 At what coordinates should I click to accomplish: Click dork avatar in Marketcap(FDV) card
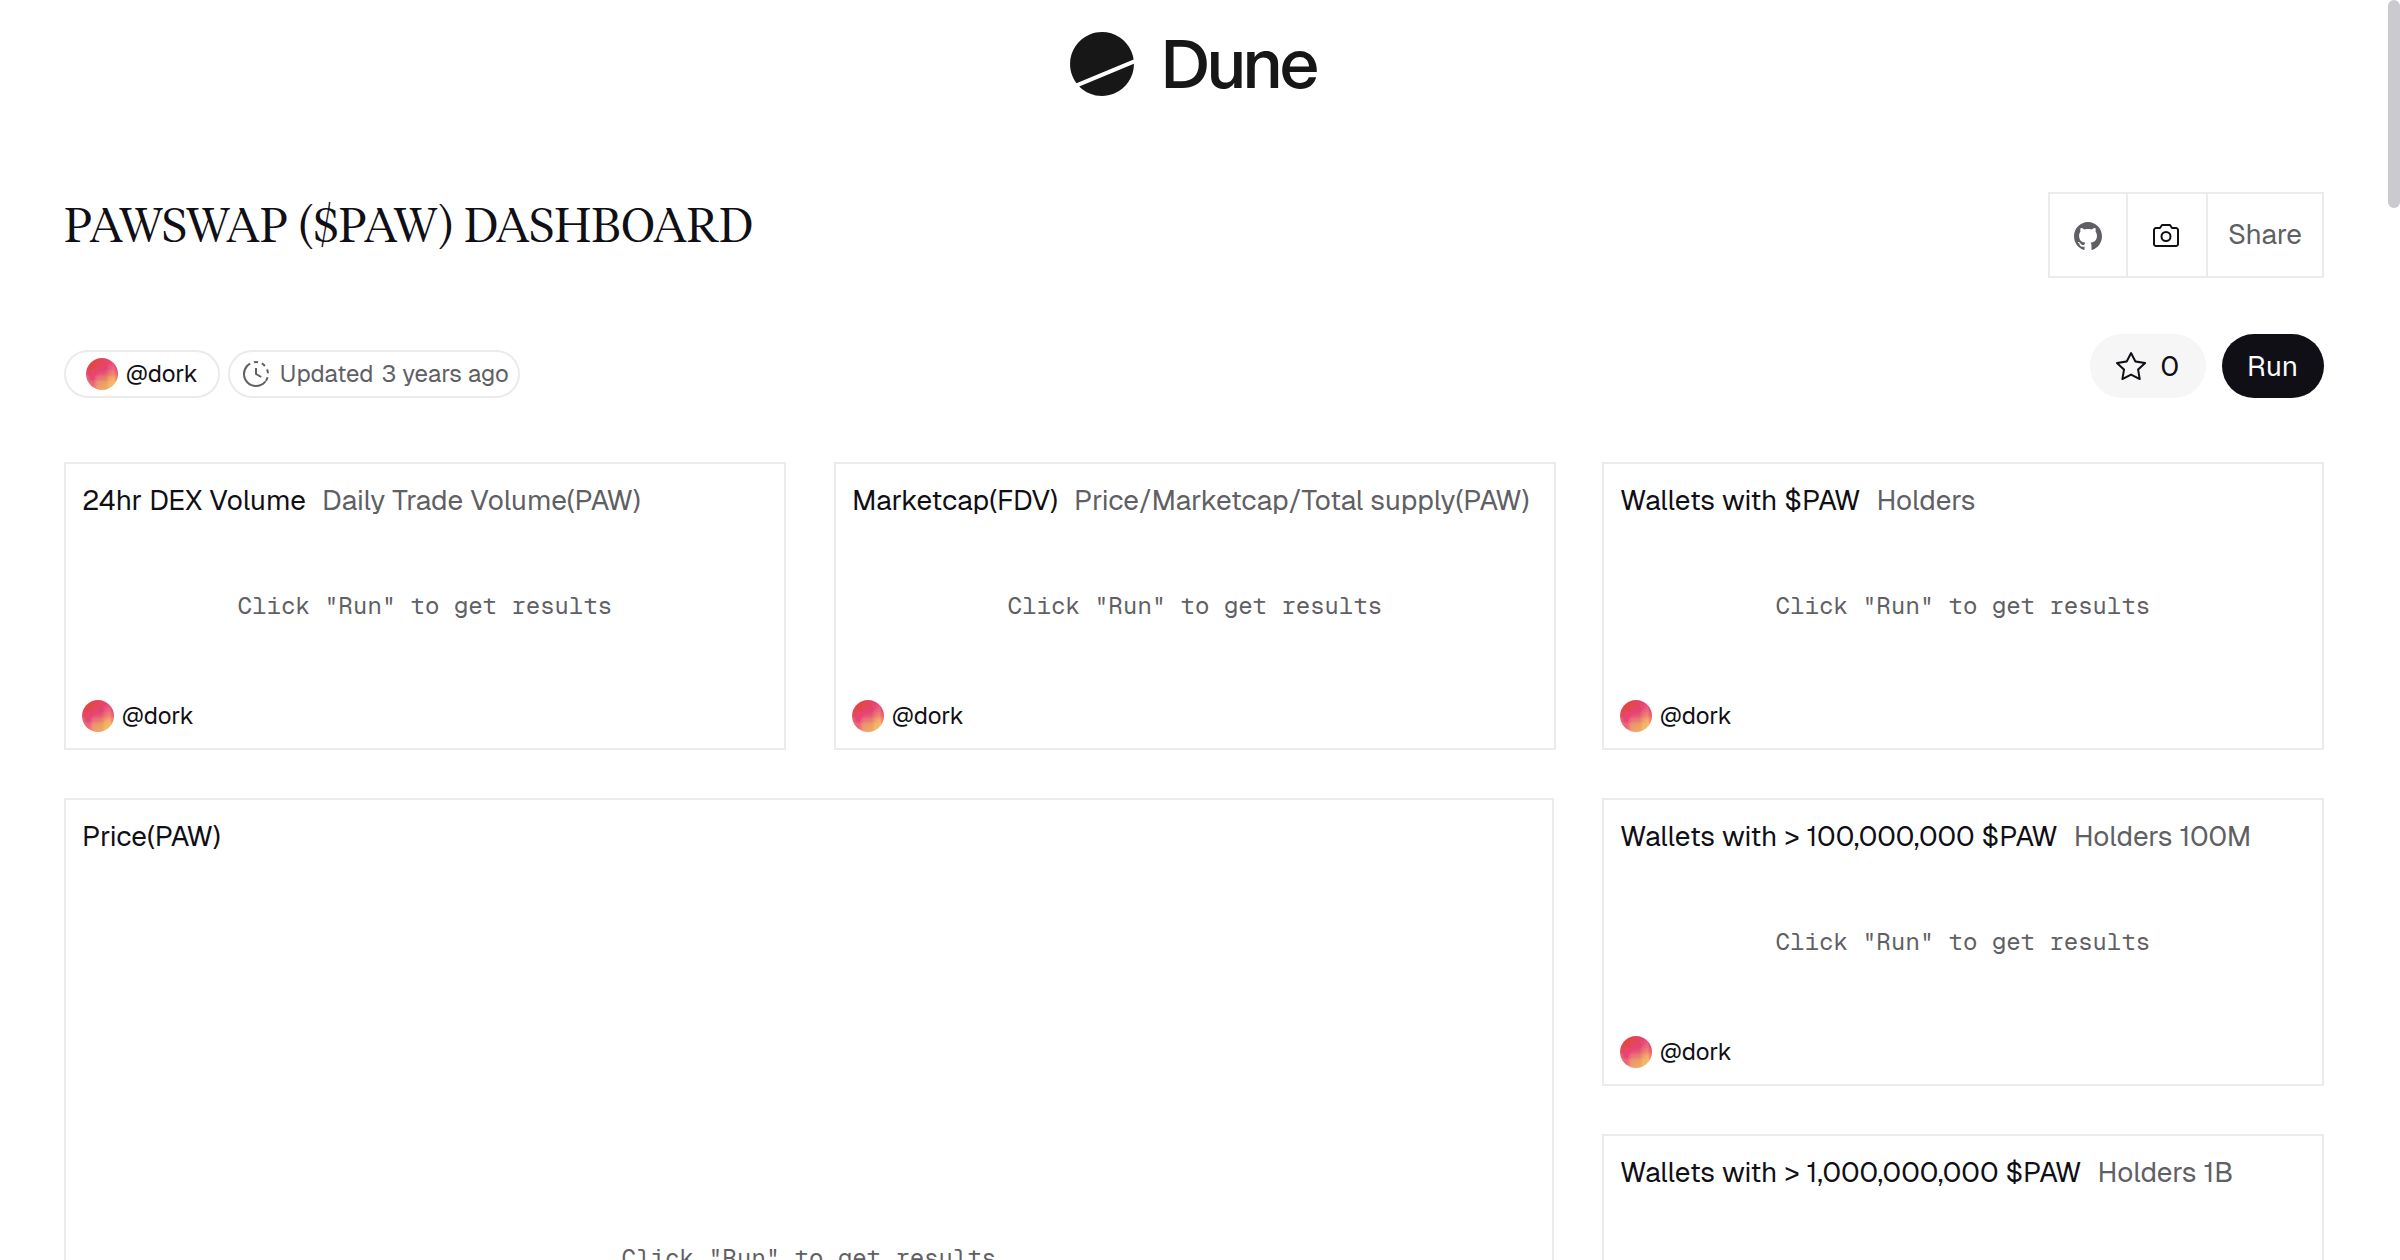coord(867,716)
